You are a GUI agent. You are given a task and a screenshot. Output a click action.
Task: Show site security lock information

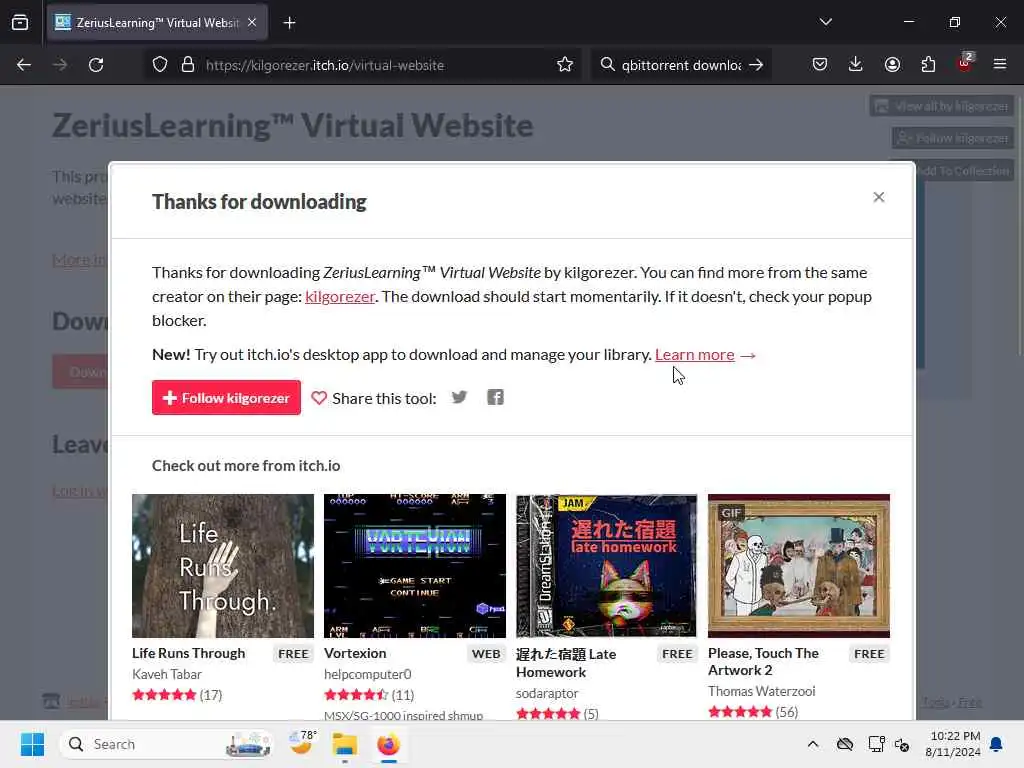coord(188,65)
